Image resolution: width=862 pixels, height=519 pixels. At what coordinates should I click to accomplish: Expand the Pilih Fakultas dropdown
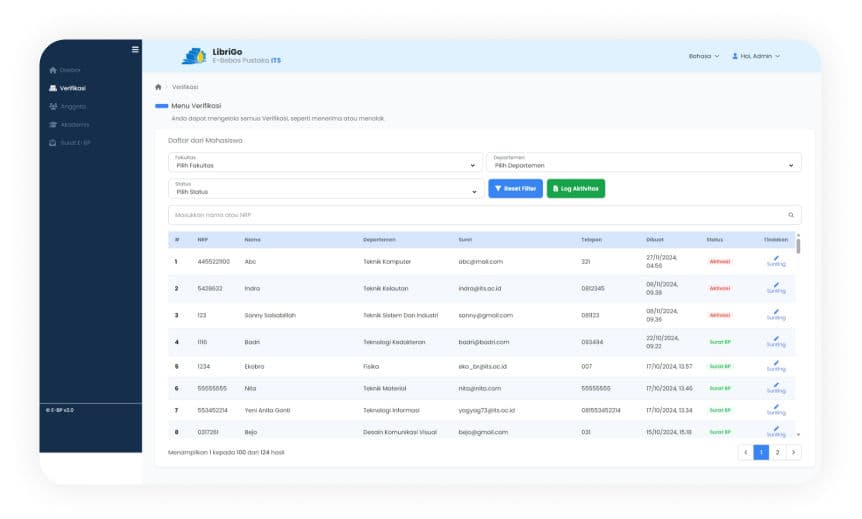(325, 162)
